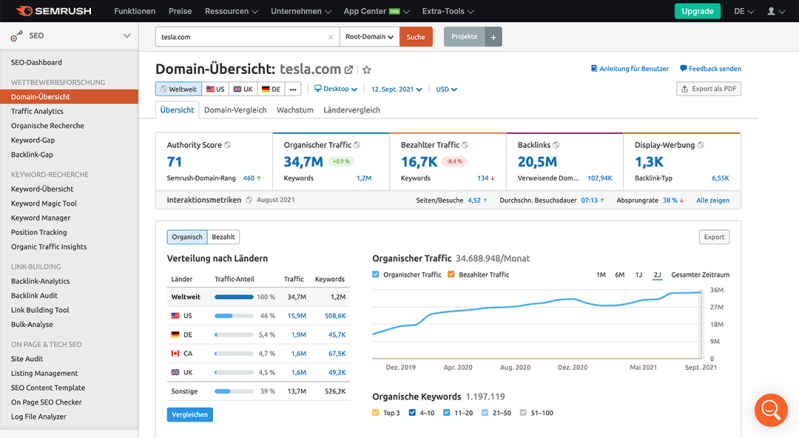
Task: Select US flag database
Action: (x=215, y=89)
